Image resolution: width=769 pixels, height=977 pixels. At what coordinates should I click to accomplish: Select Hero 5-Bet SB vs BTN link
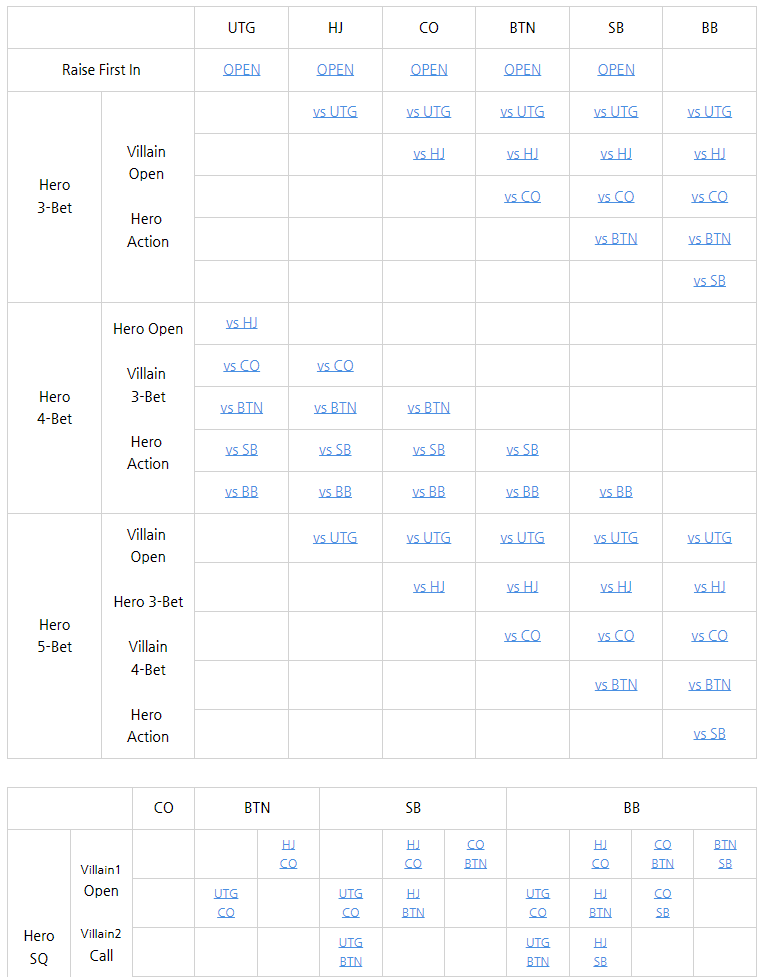click(x=616, y=685)
